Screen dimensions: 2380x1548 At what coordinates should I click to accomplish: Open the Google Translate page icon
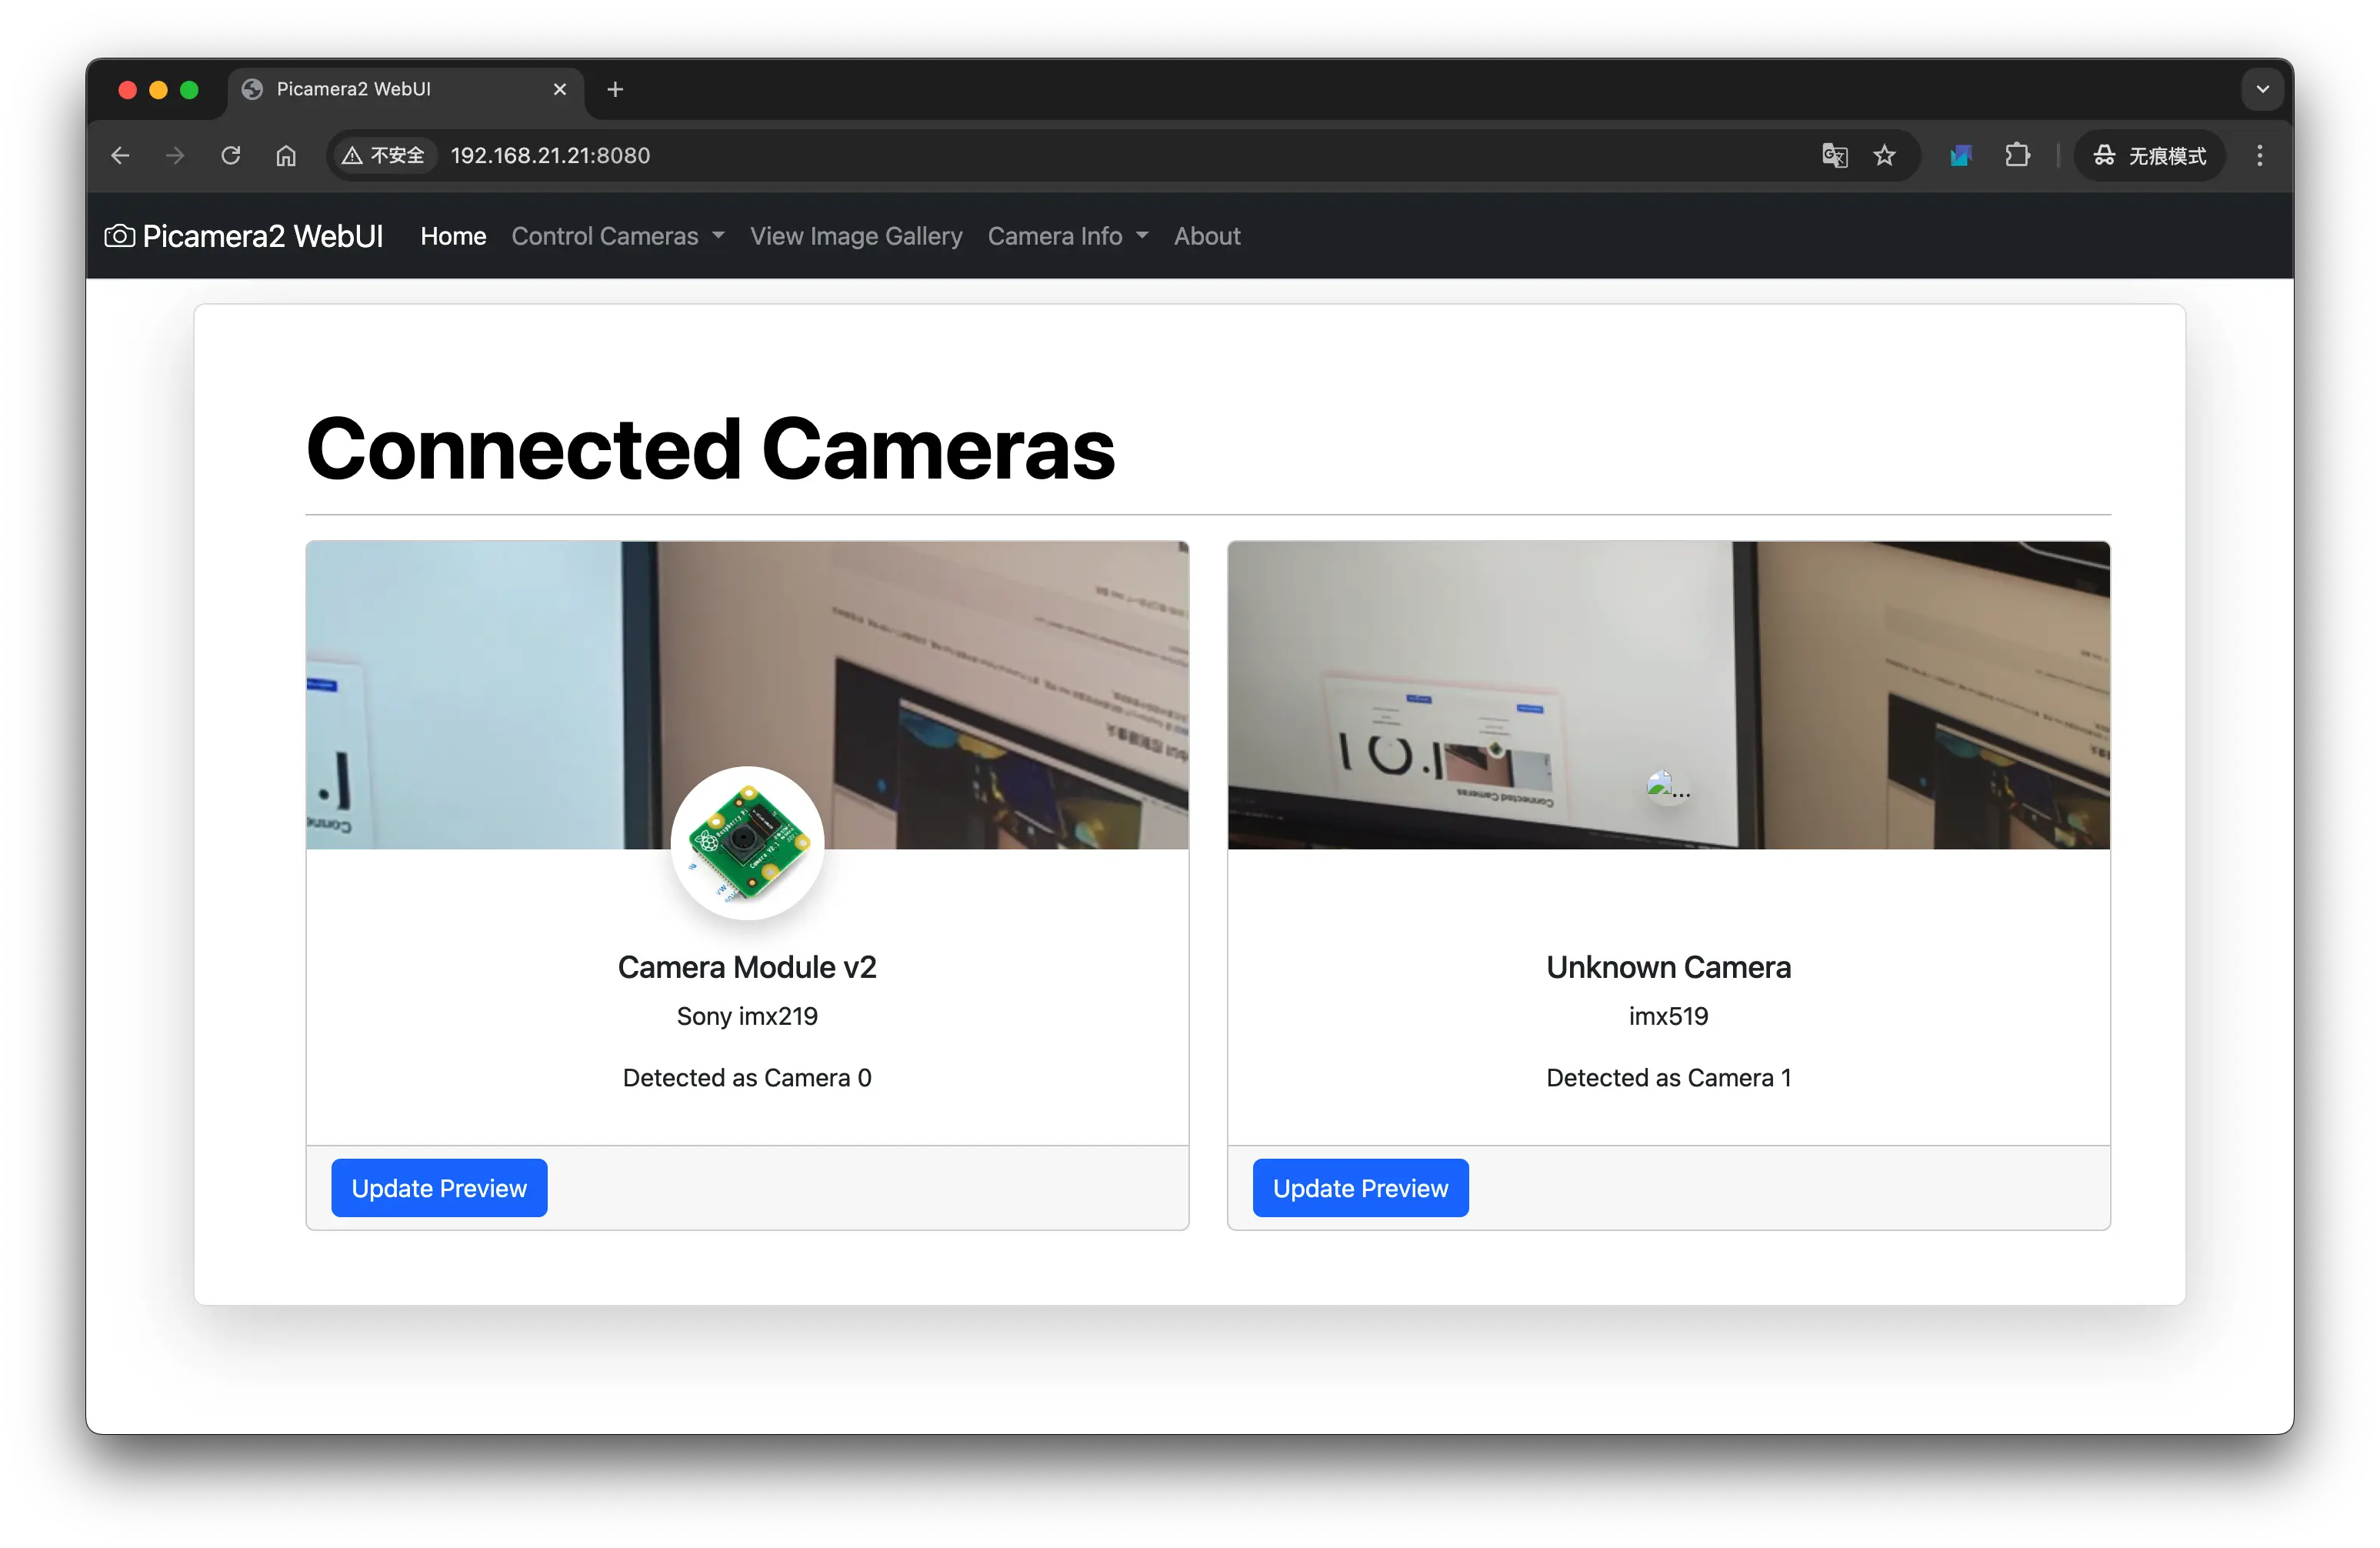point(1834,155)
